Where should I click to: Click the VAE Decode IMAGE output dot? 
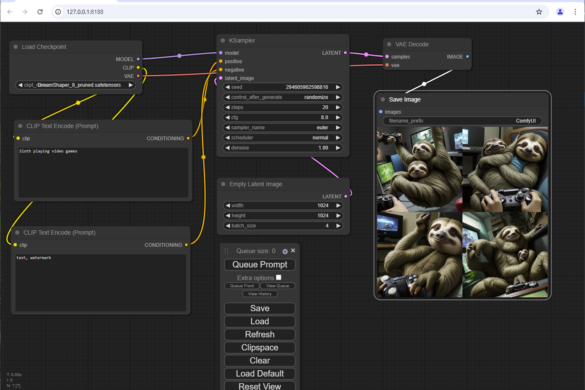[x=467, y=57]
